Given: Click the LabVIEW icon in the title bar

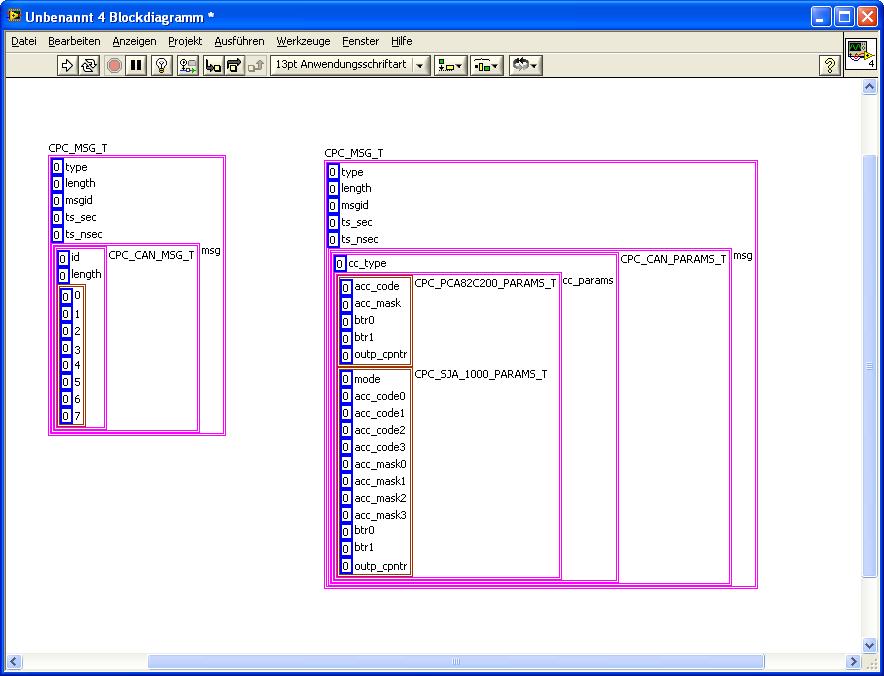Looking at the screenshot, I should (x=14, y=17).
